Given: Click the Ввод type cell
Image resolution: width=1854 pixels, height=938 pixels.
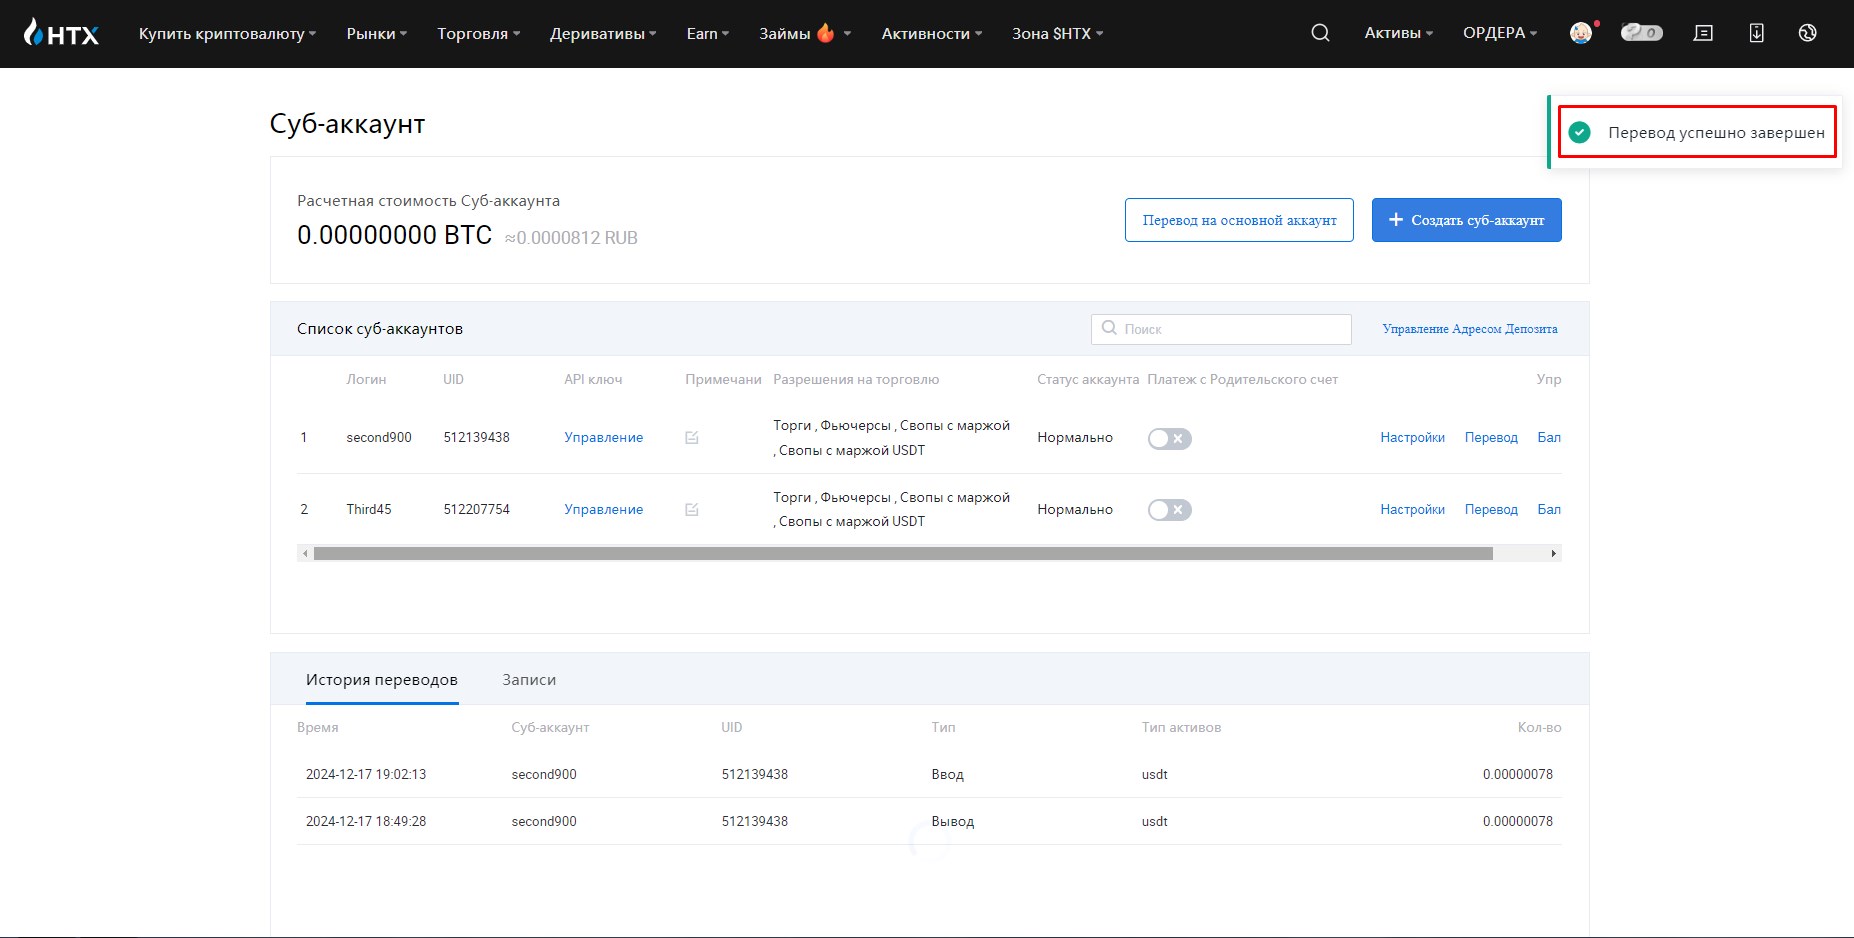Looking at the screenshot, I should click(947, 774).
